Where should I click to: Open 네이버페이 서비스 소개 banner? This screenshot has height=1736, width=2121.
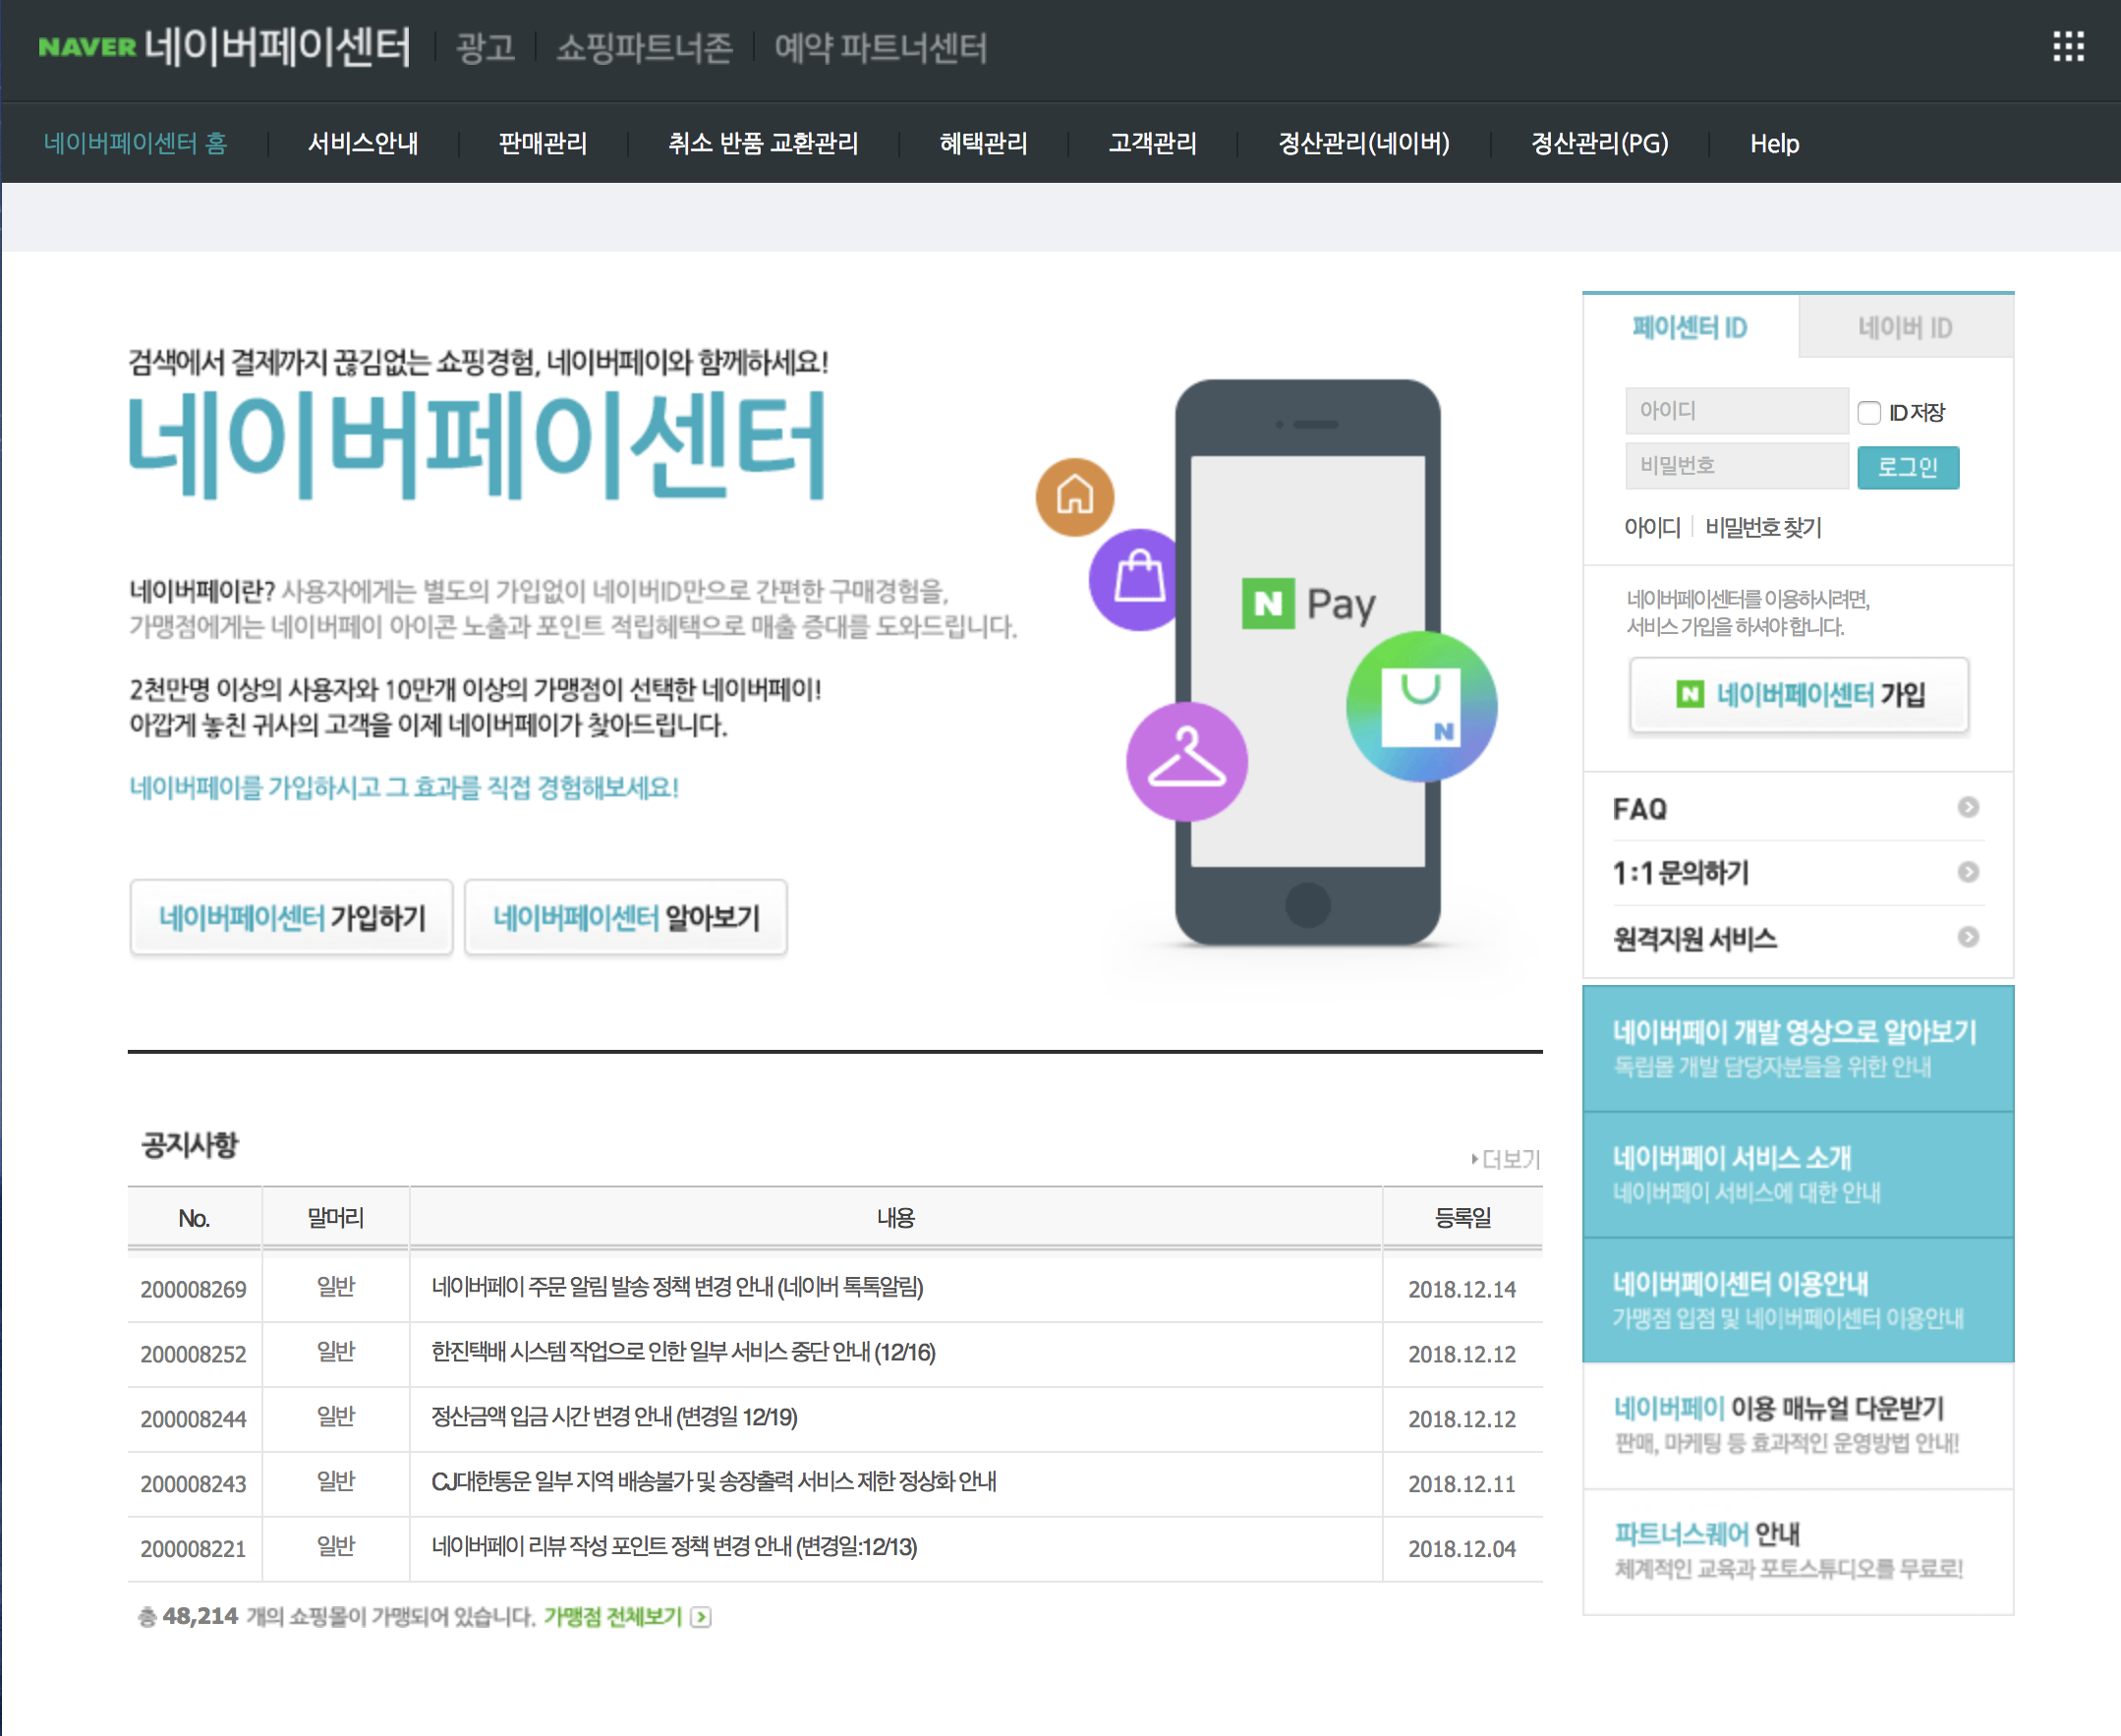coord(1797,1174)
